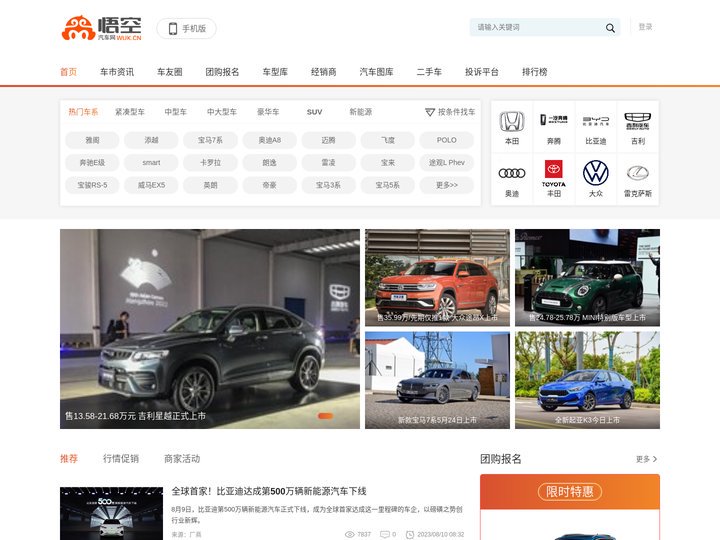Click the comment bubble icon on article

[384, 534]
